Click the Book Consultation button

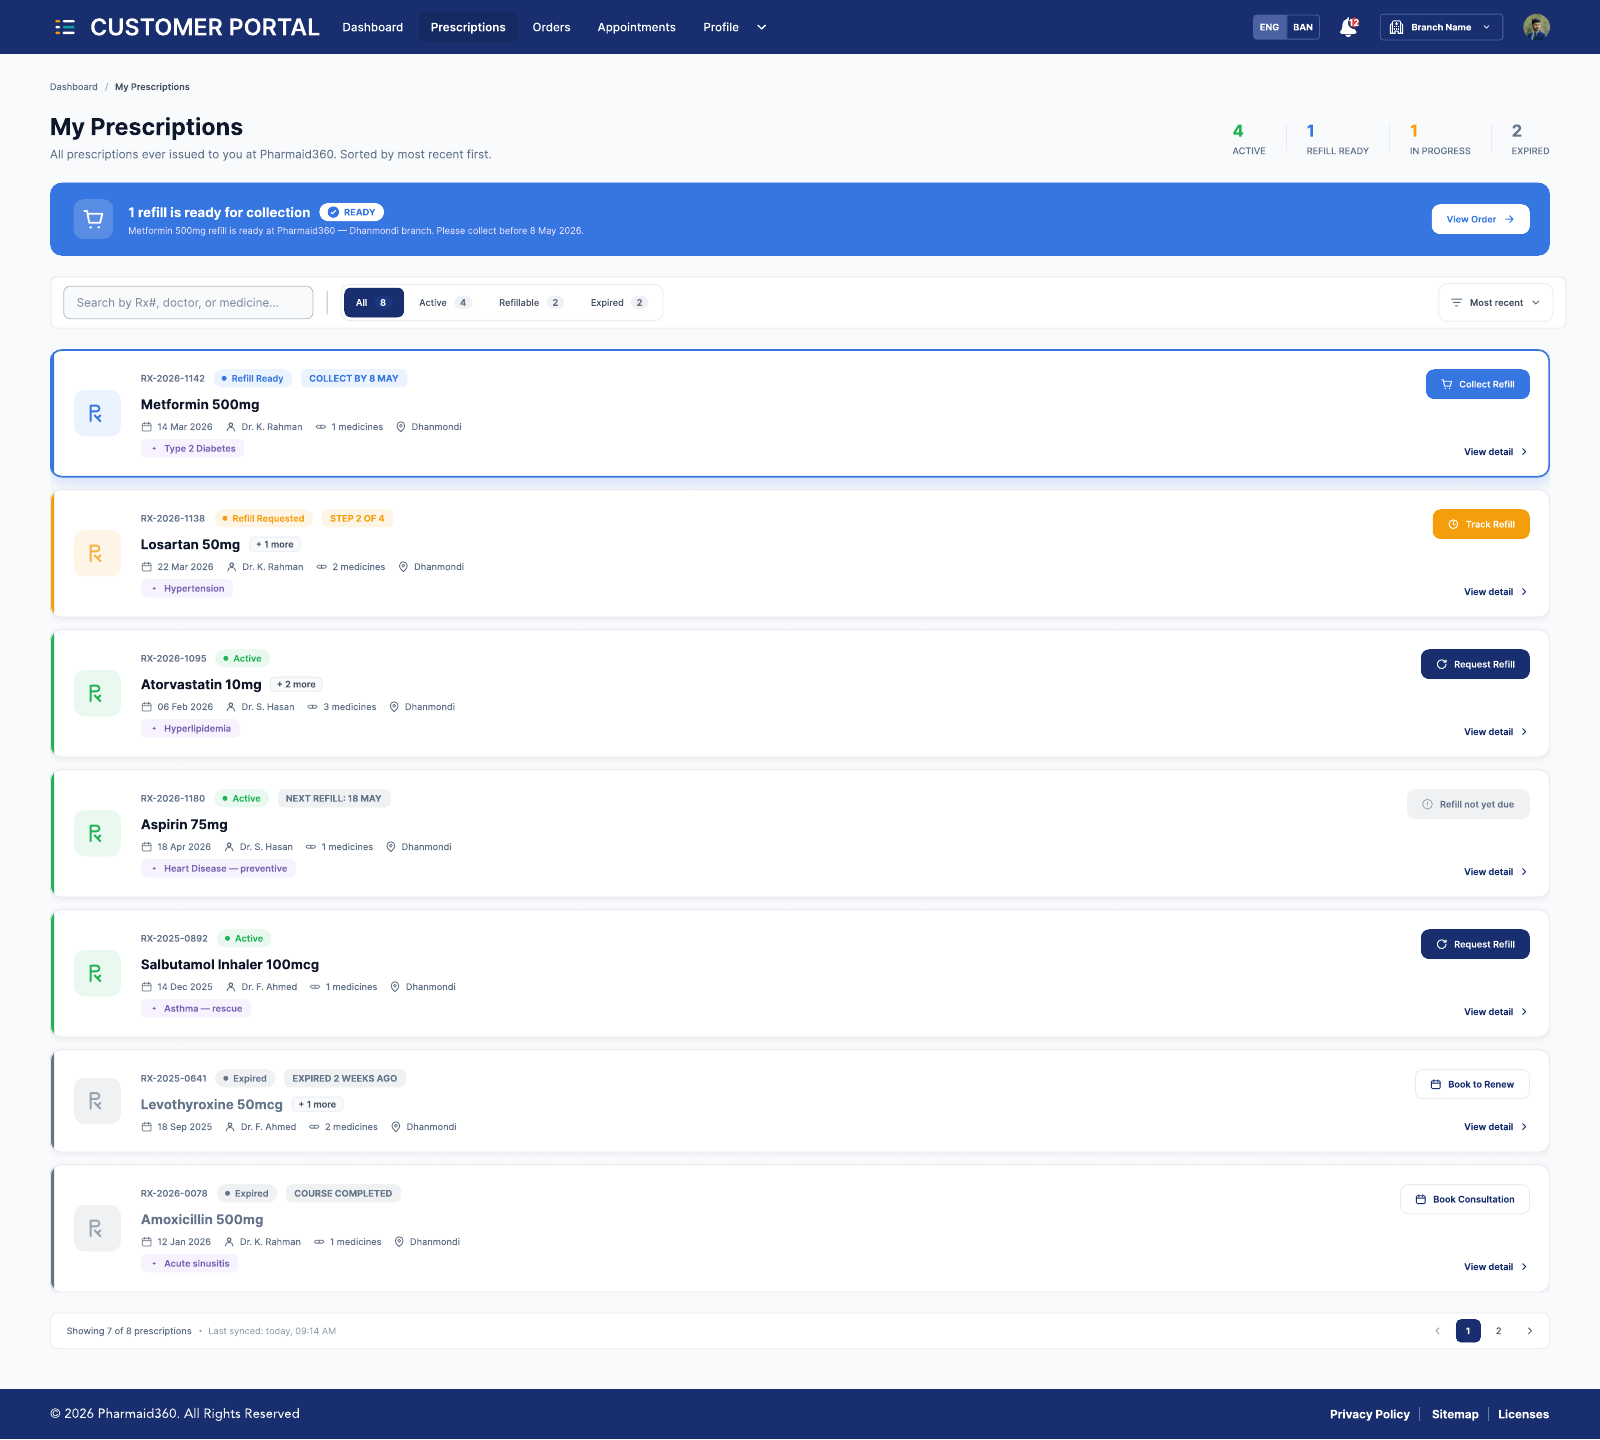pos(1465,1199)
